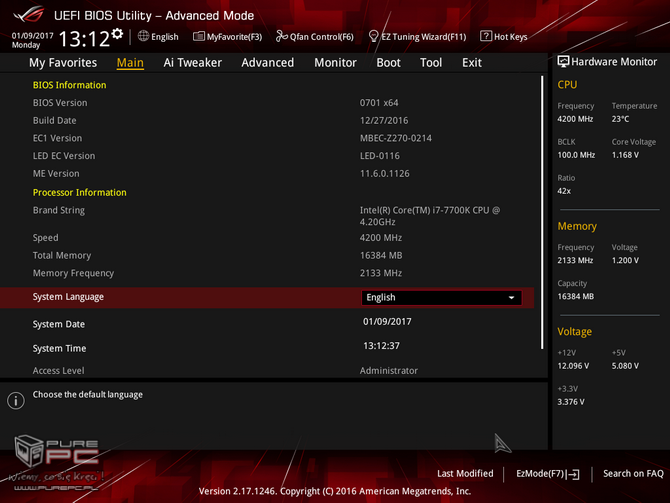Click the main panel vertical scrollbar
Viewport: 670px width, 503px height.
[x=542, y=212]
